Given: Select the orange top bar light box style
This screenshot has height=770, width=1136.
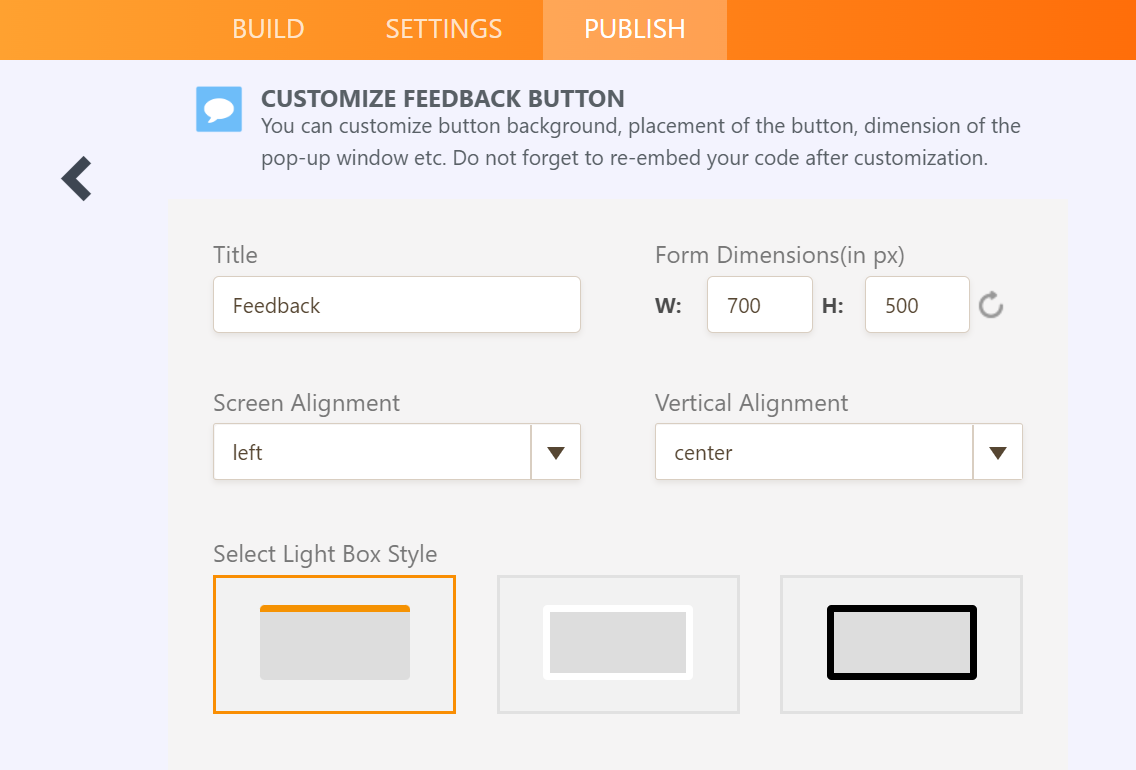Looking at the screenshot, I should [x=334, y=644].
